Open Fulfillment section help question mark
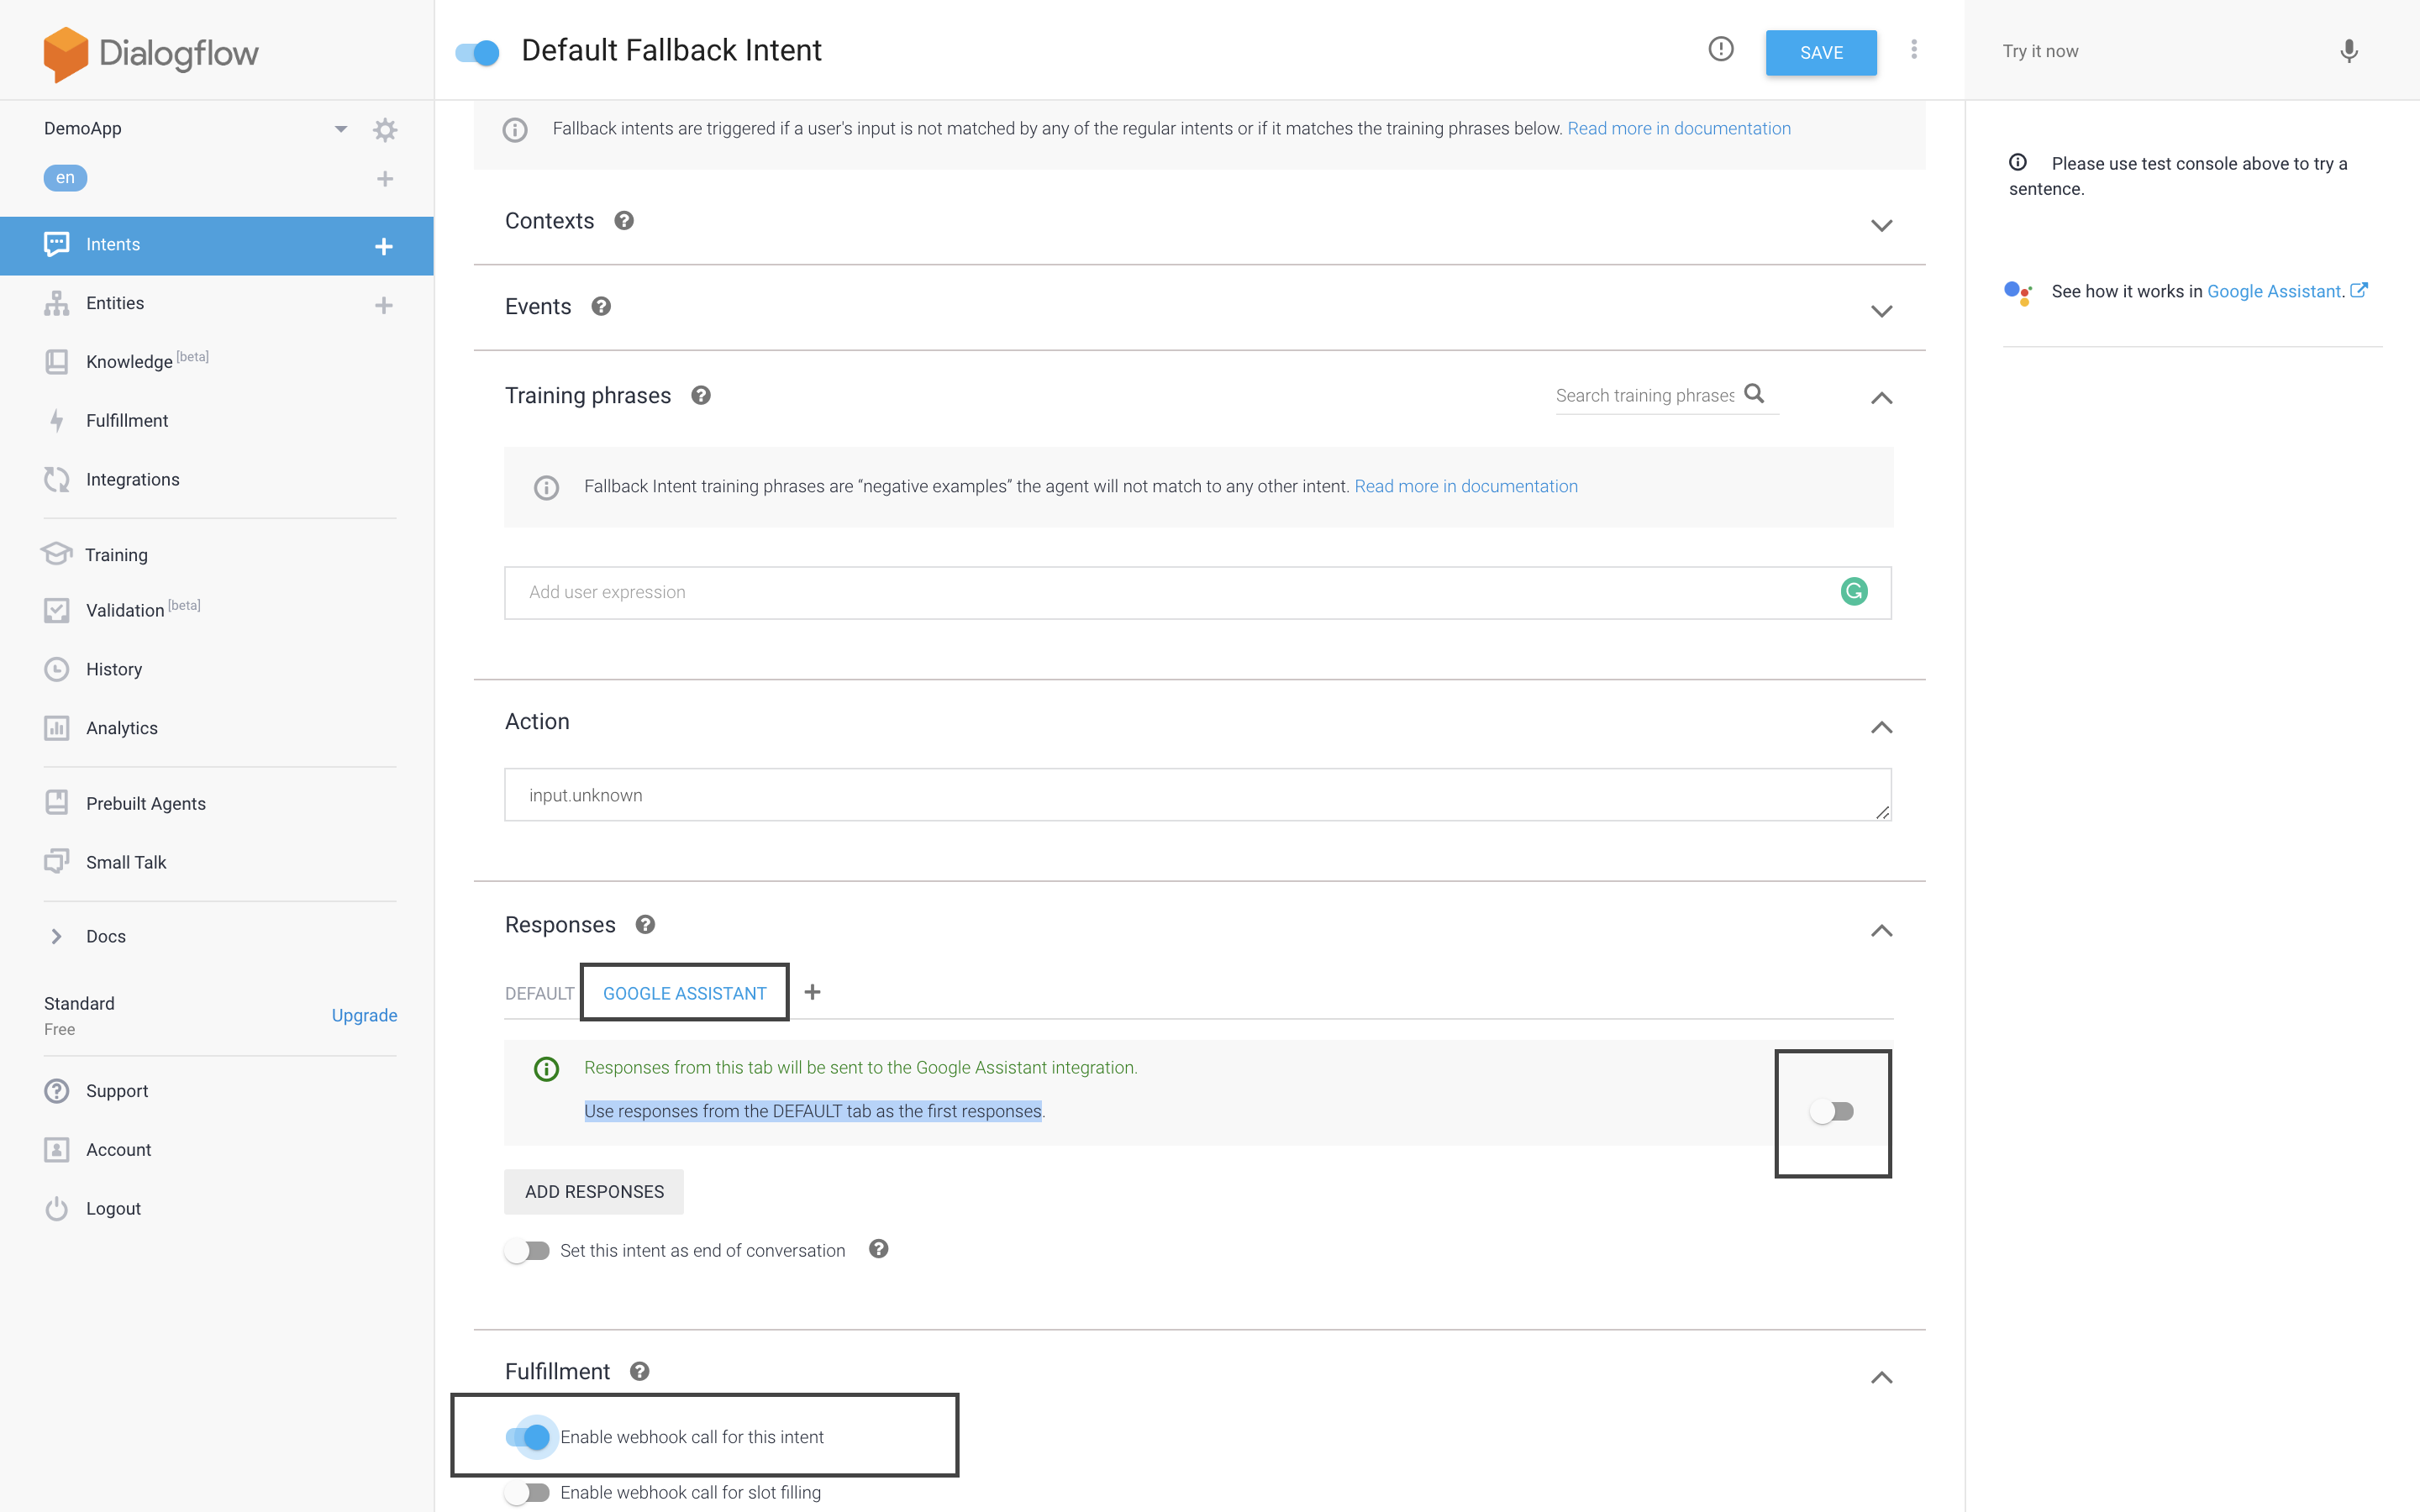Image resolution: width=2420 pixels, height=1512 pixels. point(640,1372)
